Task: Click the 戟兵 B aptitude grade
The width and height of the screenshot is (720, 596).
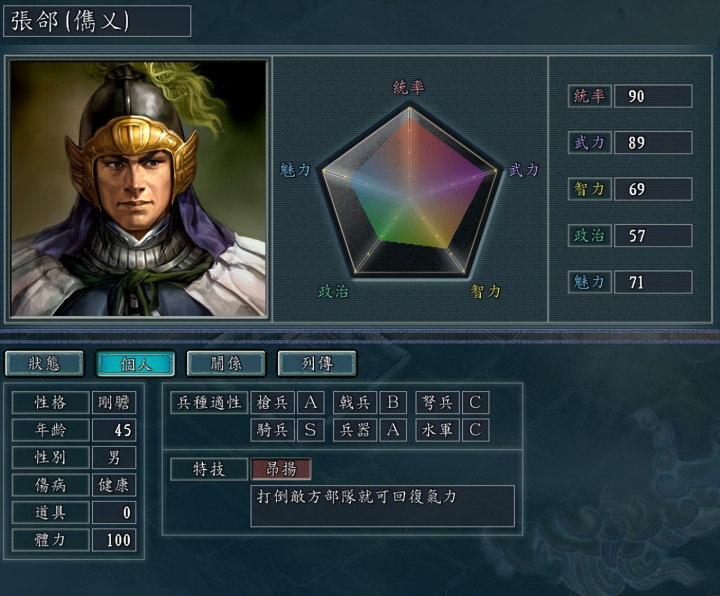Action: coord(393,402)
